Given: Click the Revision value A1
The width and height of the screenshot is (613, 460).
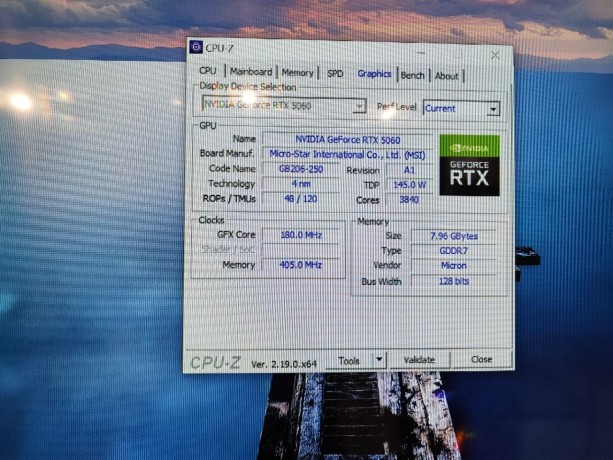Looking at the screenshot, I should click(409, 170).
